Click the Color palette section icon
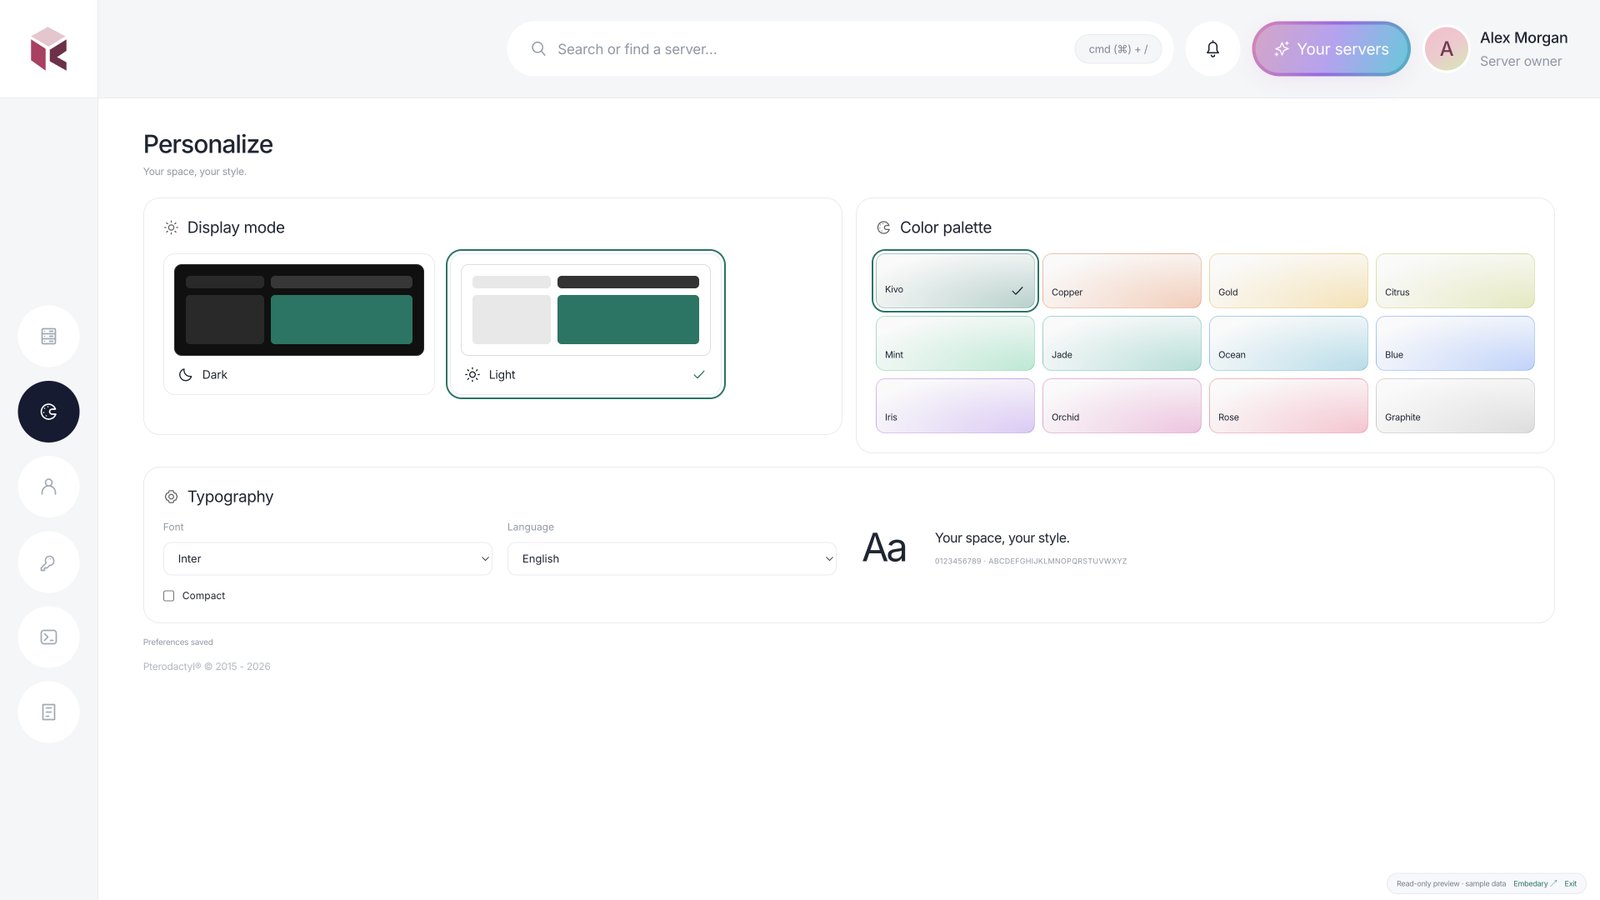This screenshot has height=900, width=1600. tap(883, 228)
